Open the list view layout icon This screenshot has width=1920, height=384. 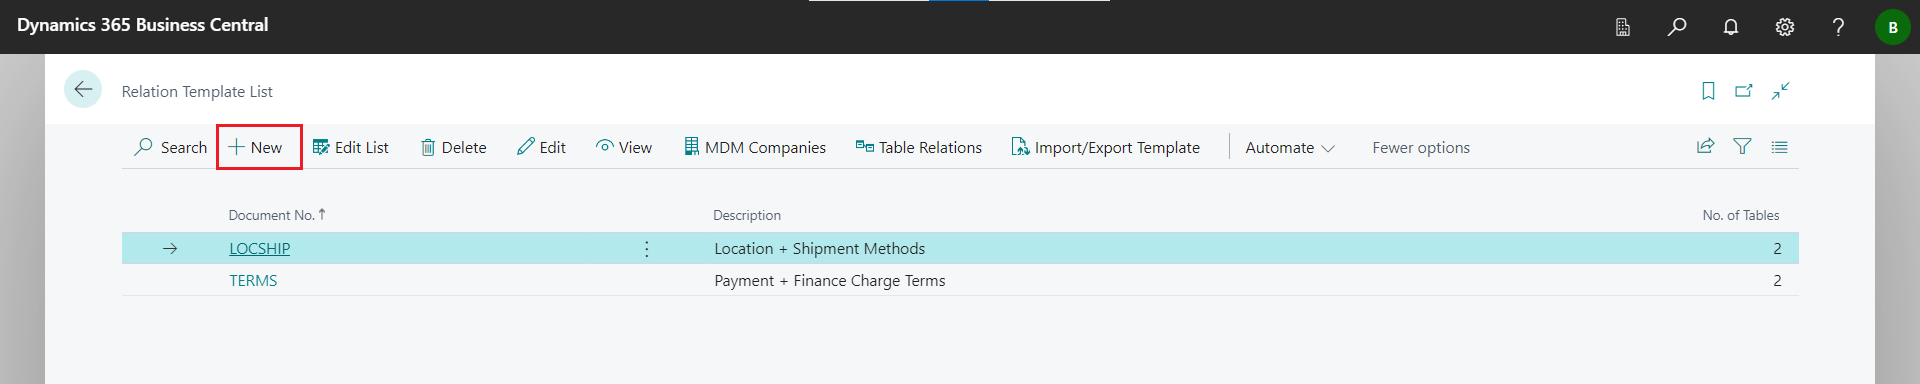pyautogui.click(x=1779, y=146)
